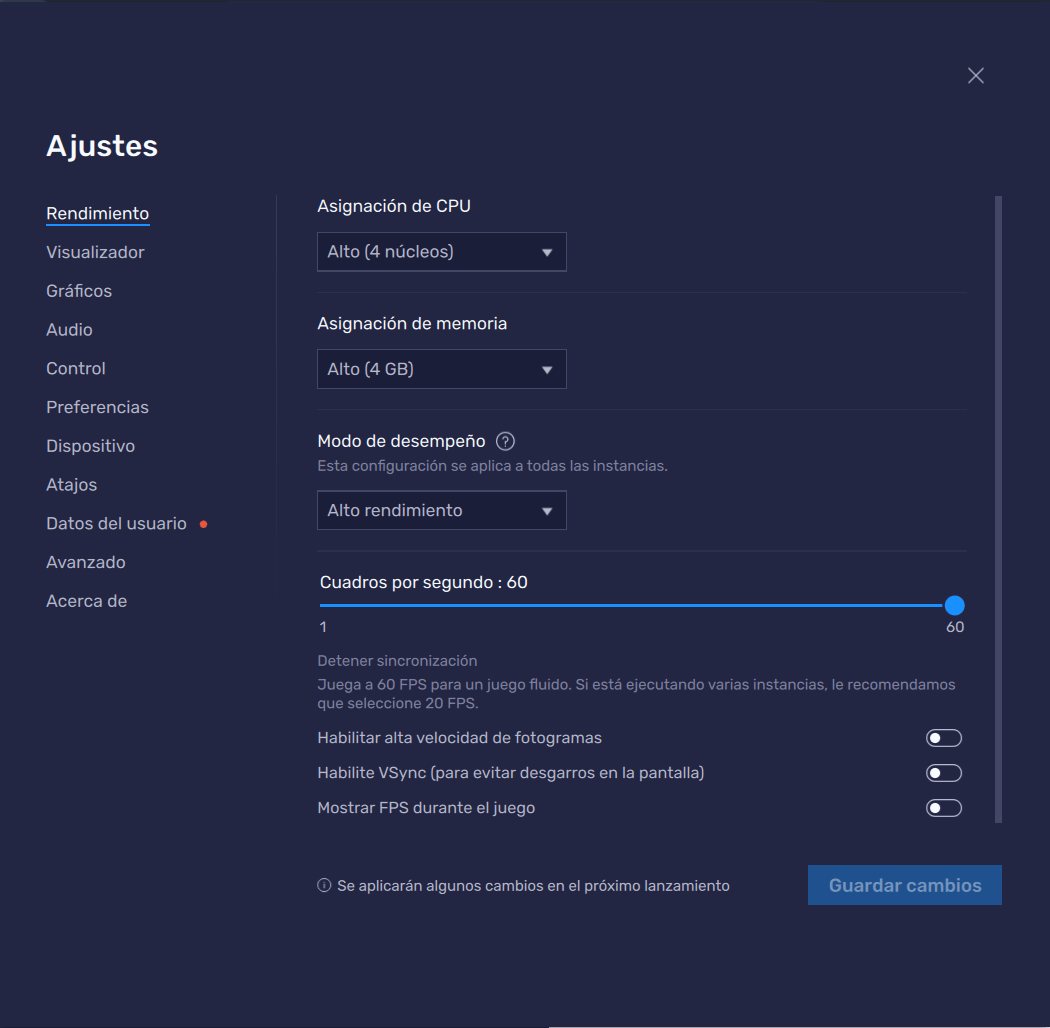Select the Rendimiento tab
The image size is (1050, 1028).
click(x=98, y=214)
